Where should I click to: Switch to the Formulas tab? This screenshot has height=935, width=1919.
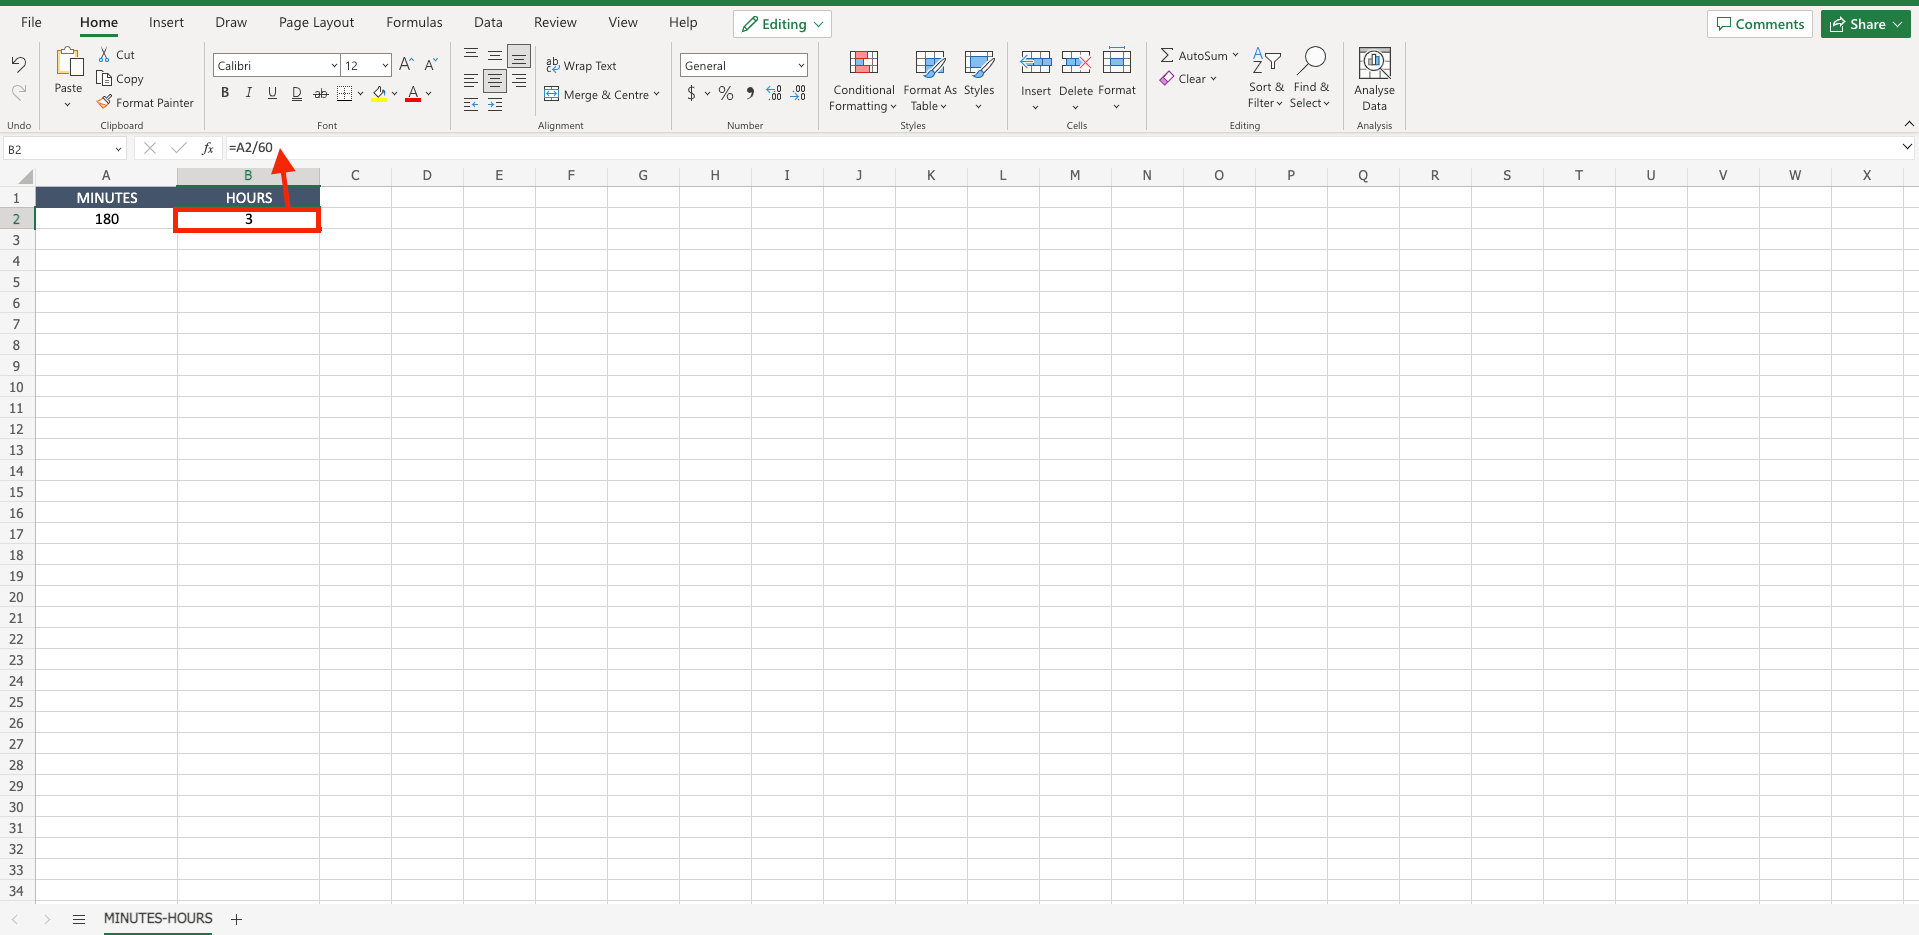click(413, 22)
